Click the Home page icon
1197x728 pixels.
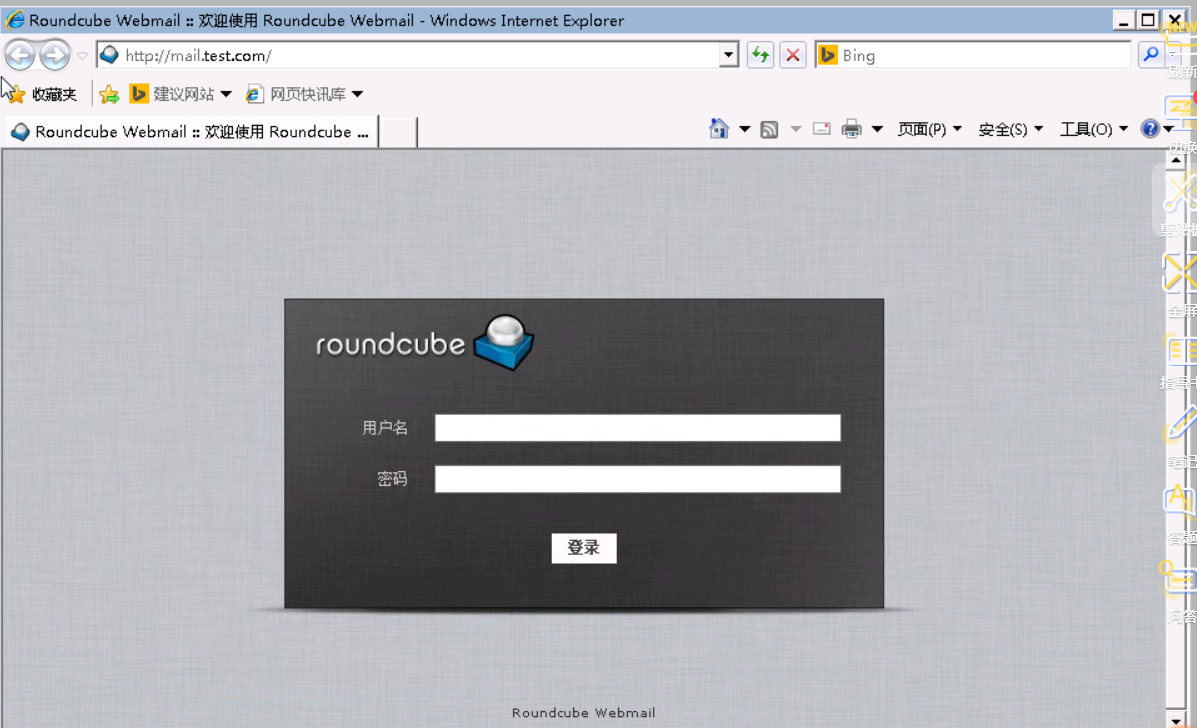pos(719,129)
